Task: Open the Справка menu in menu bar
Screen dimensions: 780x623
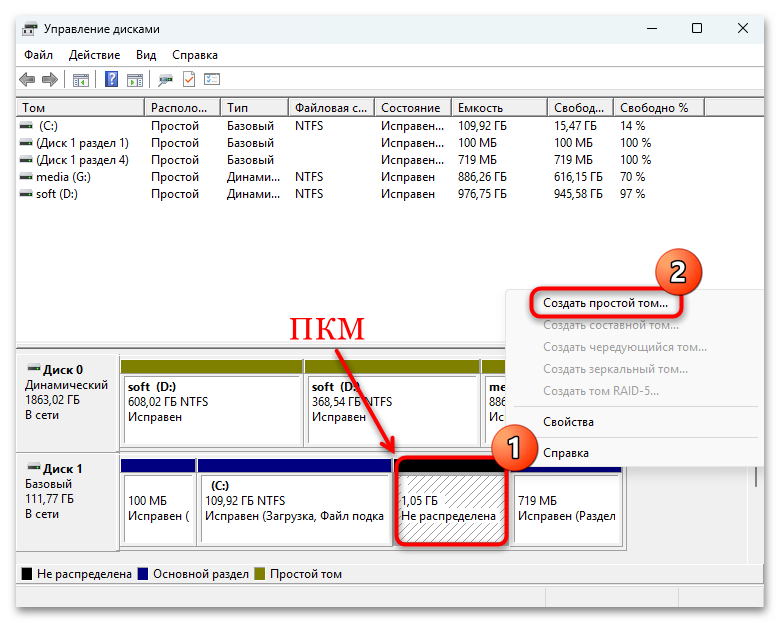Action: [195, 55]
